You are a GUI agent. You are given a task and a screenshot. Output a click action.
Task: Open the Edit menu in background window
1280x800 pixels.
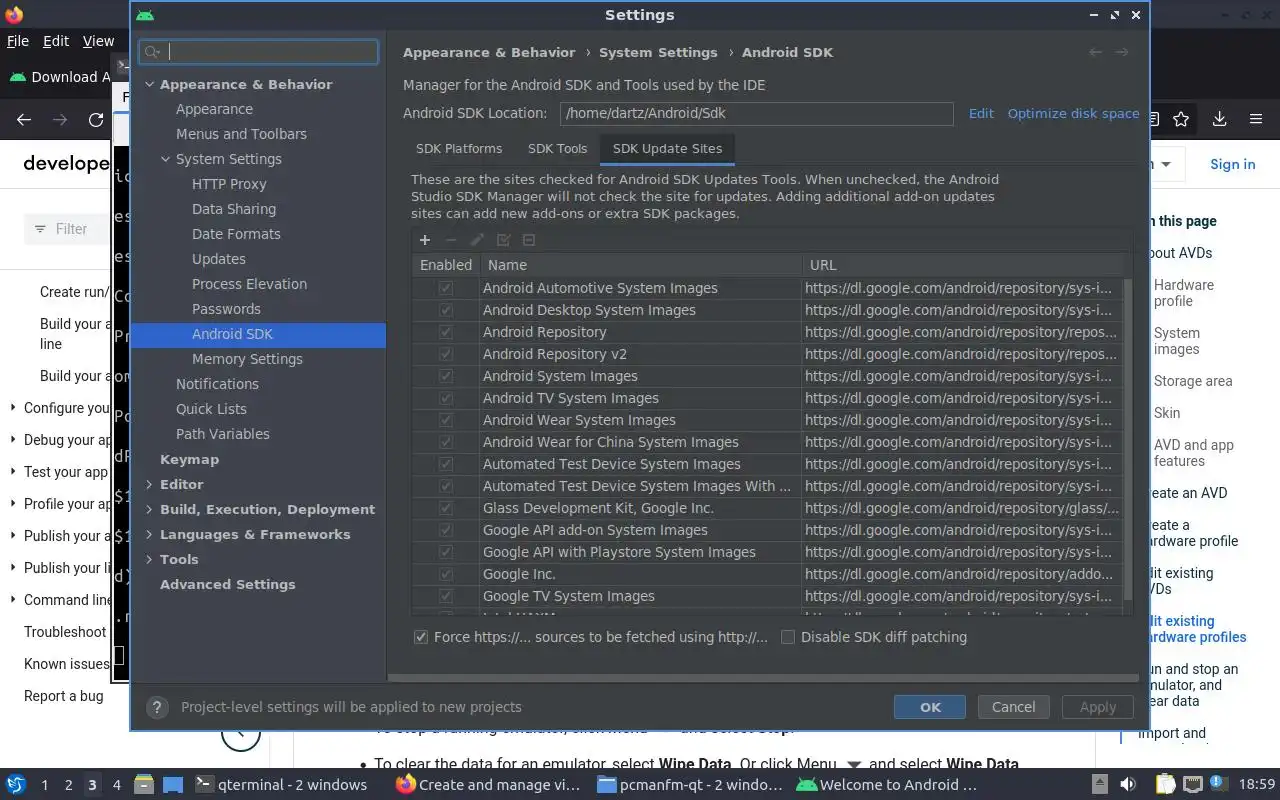pos(56,41)
